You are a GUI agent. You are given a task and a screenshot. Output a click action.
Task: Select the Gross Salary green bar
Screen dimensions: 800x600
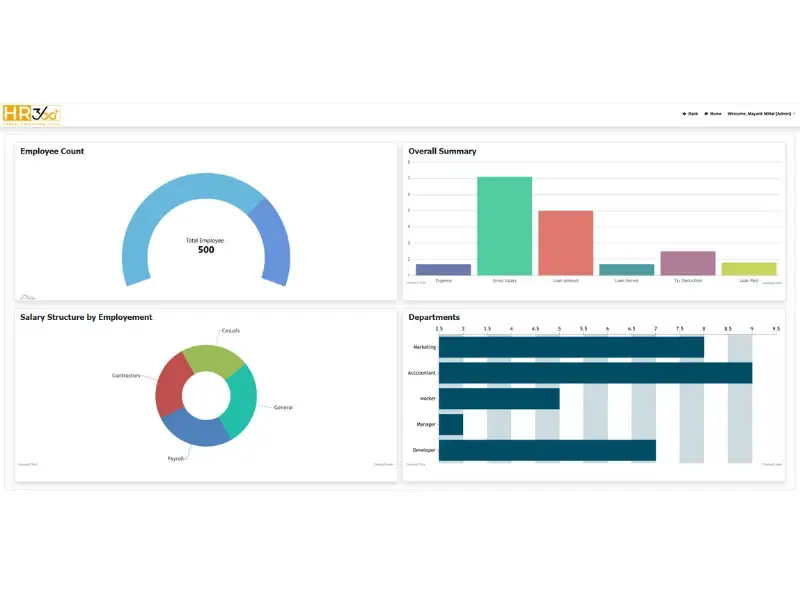(x=504, y=226)
